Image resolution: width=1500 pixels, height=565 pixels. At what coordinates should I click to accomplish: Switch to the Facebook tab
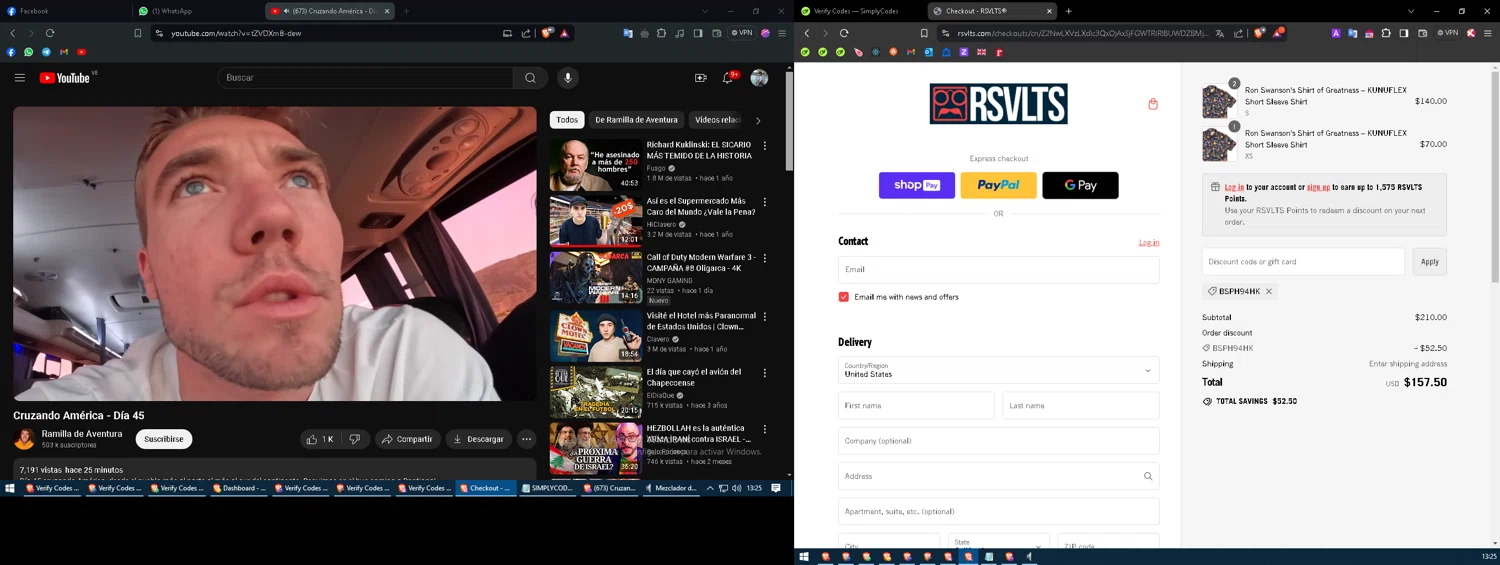66,11
